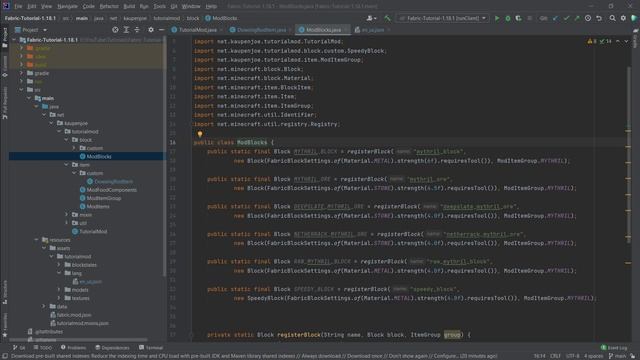The width and height of the screenshot is (640, 360).
Task: Click the editor vertical scrollbar
Action: (x=628, y=155)
